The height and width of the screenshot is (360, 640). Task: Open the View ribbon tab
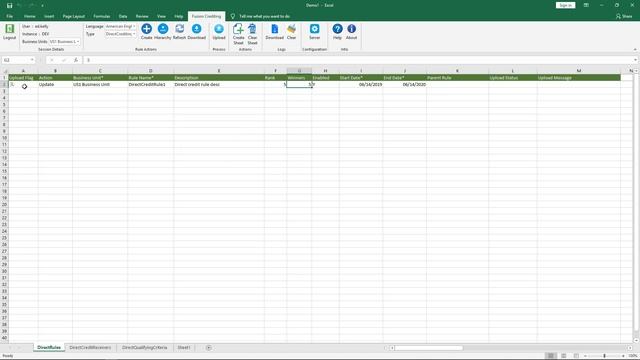click(x=161, y=16)
